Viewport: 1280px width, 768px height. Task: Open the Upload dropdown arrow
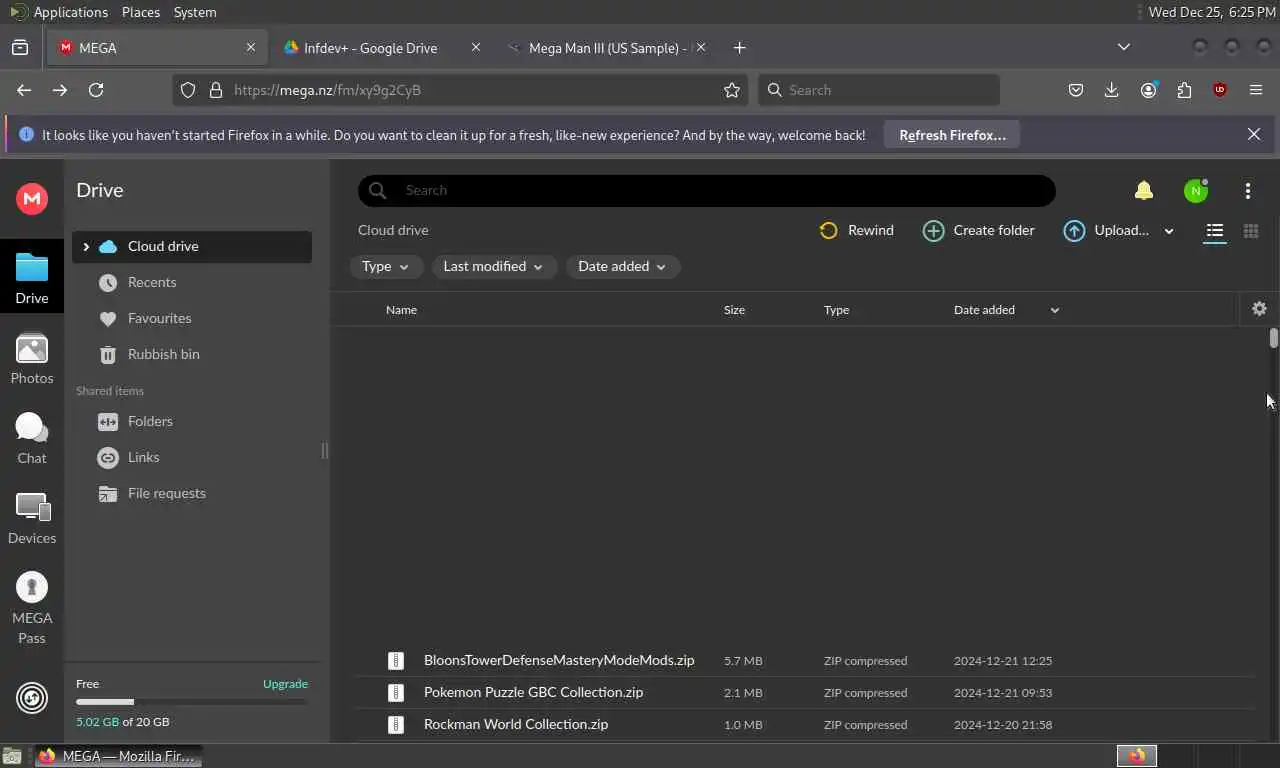click(x=1168, y=231)
